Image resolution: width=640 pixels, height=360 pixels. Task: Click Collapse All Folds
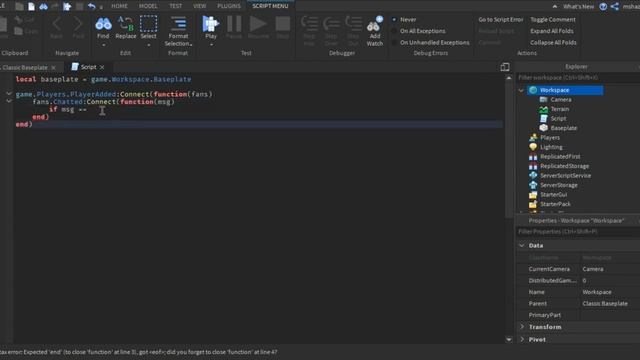(x=553, y=42)
